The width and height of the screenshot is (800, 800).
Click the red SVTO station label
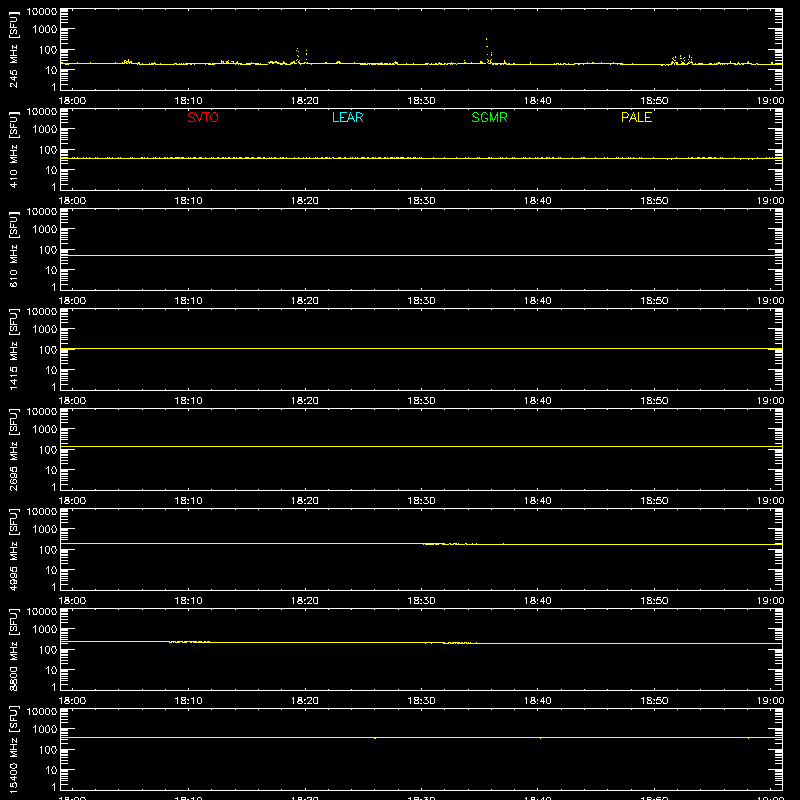[203, 117]
